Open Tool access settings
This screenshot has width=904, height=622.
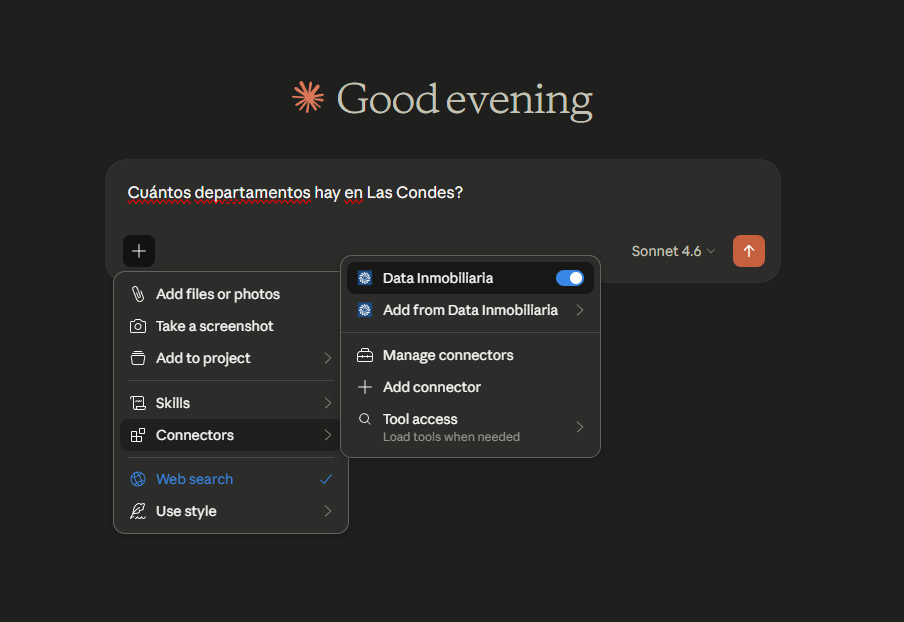(x=470, y=427)
